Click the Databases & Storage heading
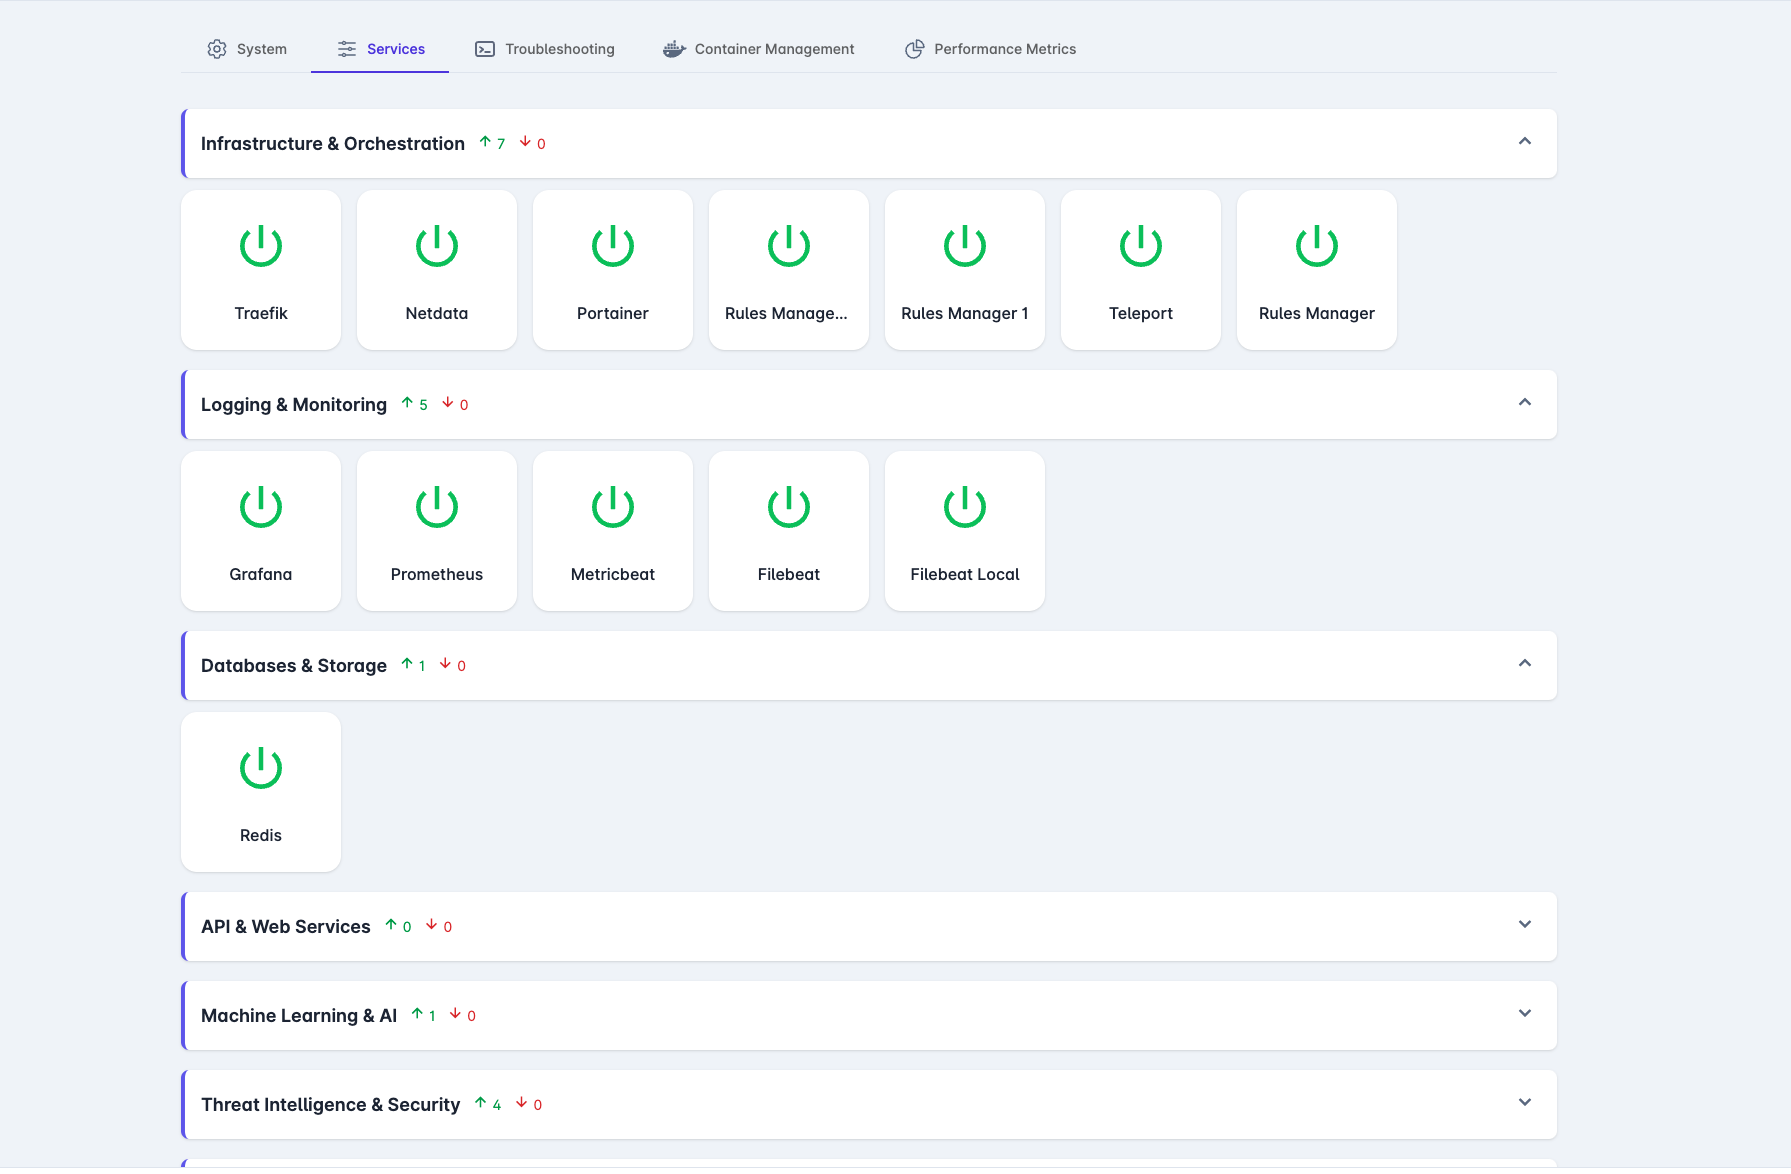 [294, 666]
